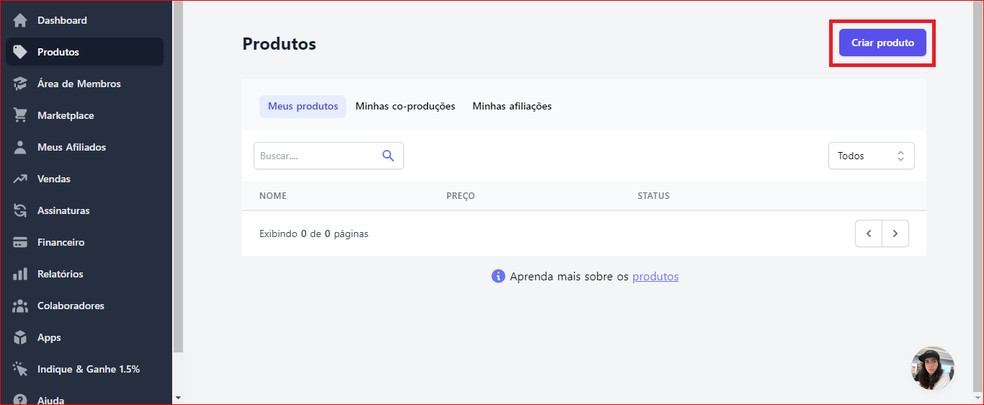984x405 pixels.
Task: Go to the previous page arrow
Action: pos(868,234)
